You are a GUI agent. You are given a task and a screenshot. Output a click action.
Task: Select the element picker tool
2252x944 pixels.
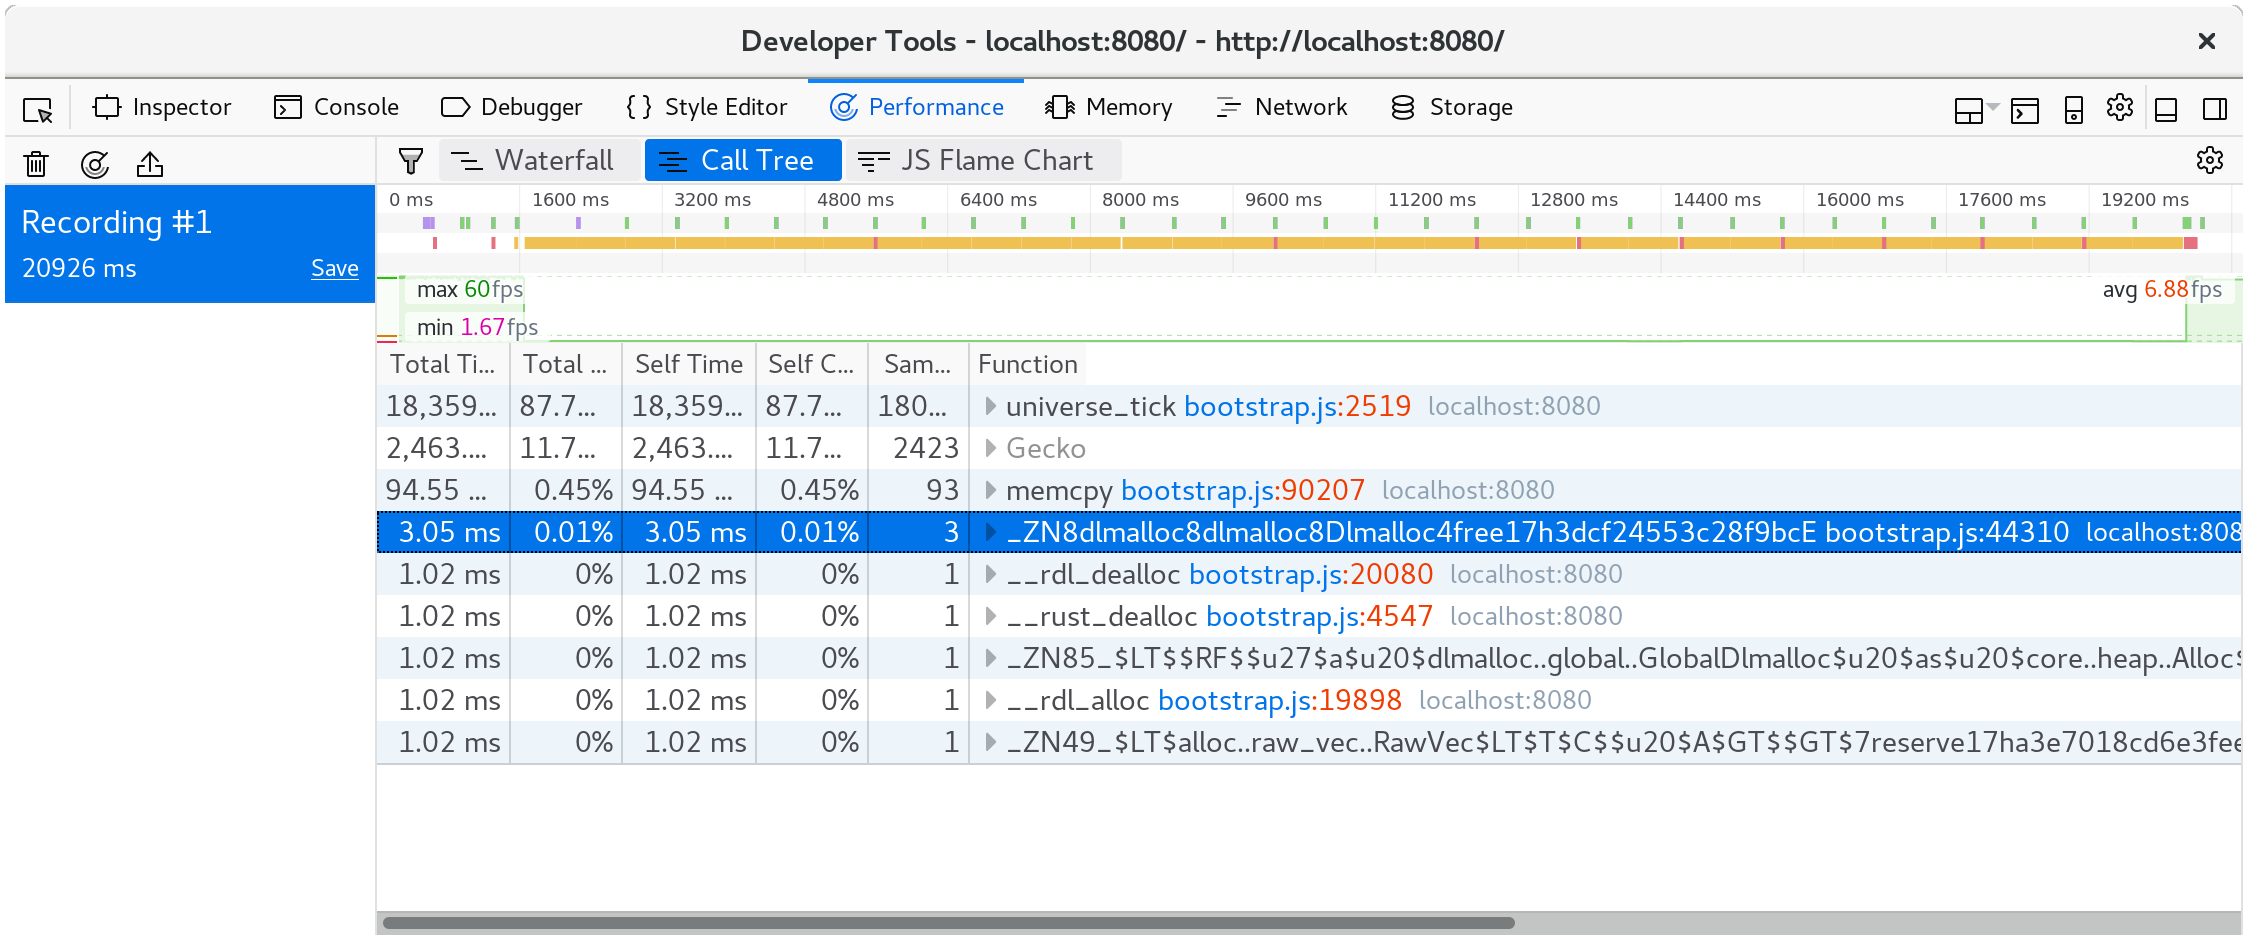[x=36, y=108]
